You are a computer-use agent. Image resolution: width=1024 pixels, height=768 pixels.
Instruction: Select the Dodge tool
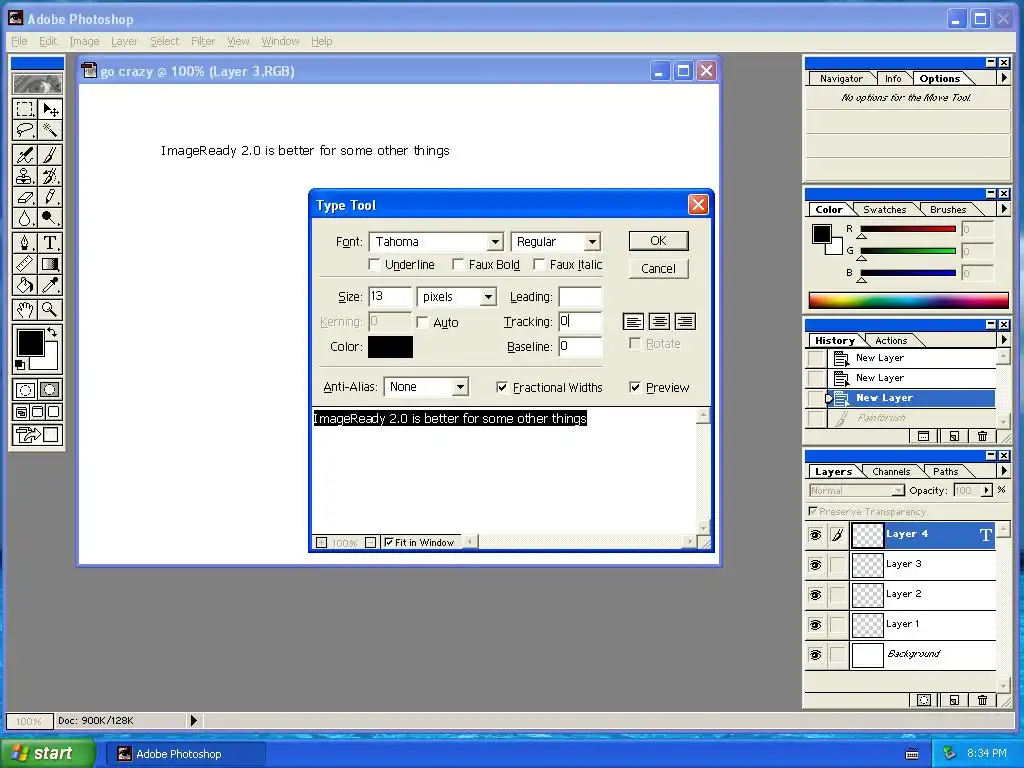click(x=50, y=217)
